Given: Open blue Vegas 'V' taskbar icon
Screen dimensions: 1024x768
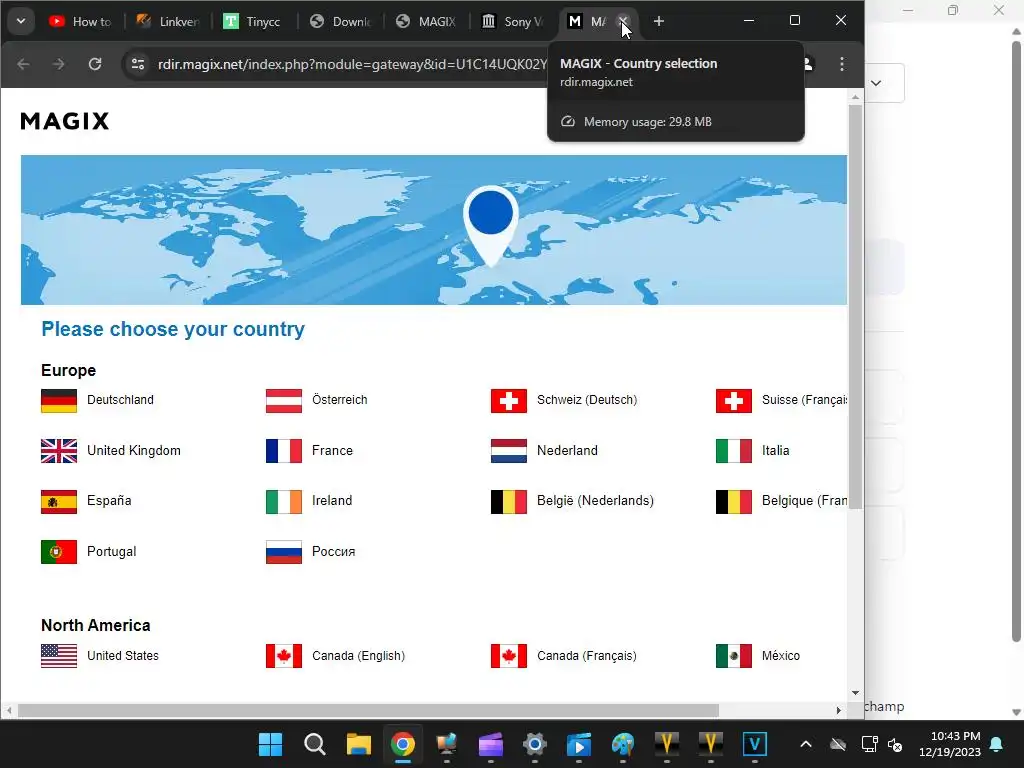Looking at the screenshot, I should (x=754, y=744).
